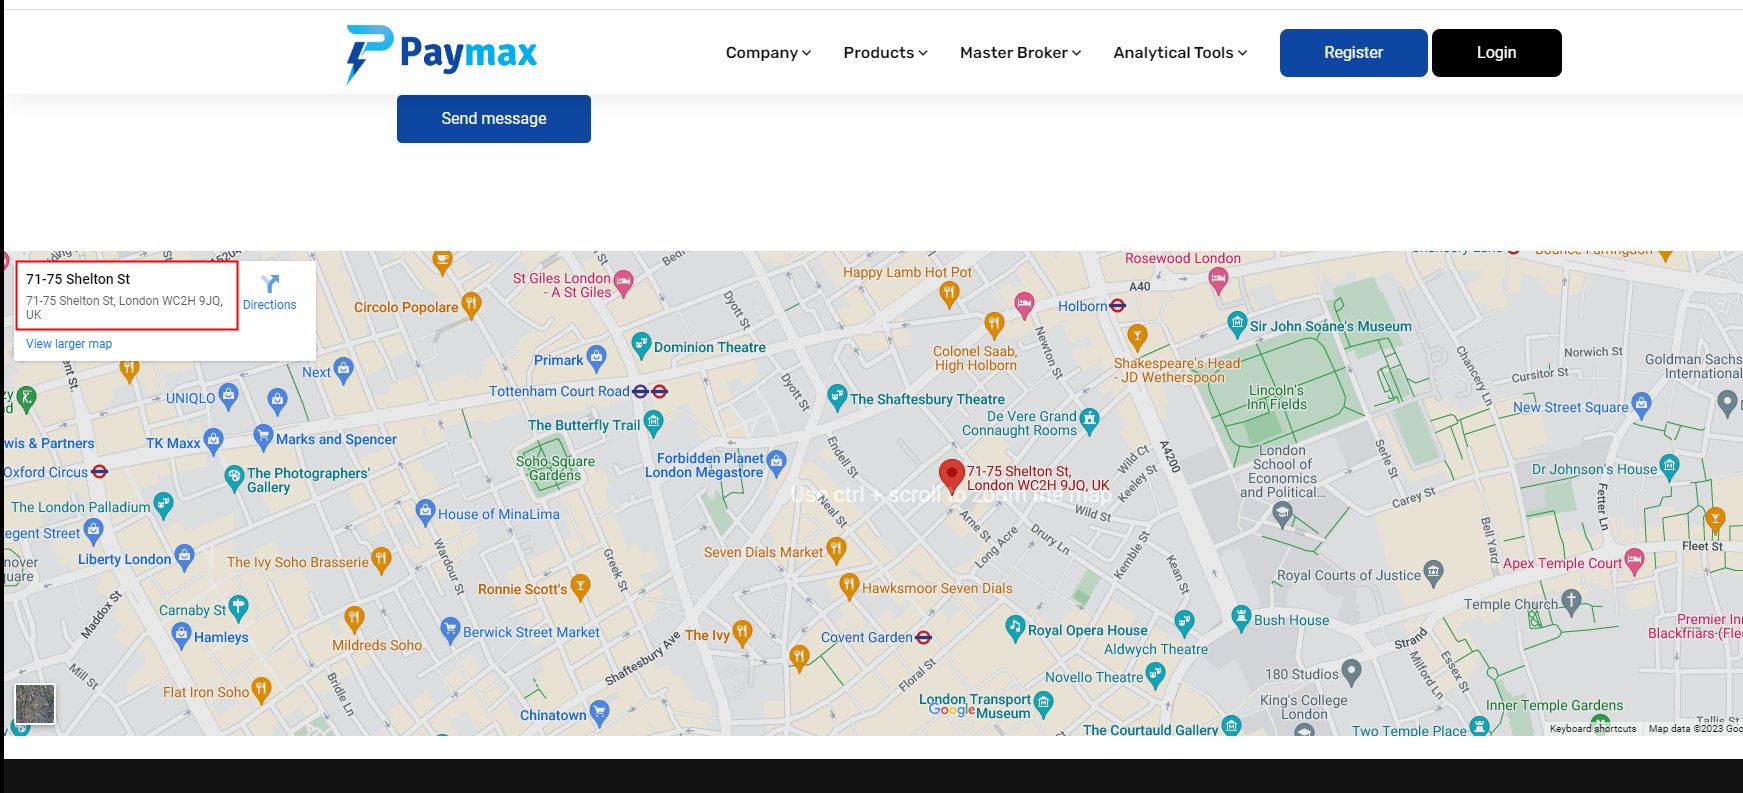Click the Forbidden Planet London Megastore pin
1743x793 pixels.
point(777,462)
